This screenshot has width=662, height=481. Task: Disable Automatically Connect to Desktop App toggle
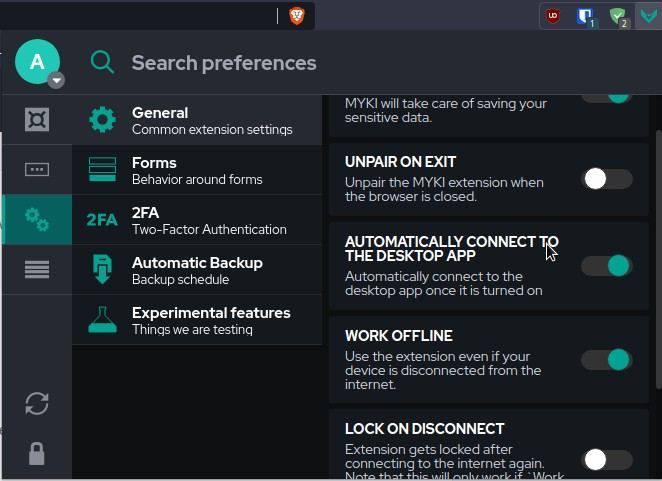coord(607,266)
